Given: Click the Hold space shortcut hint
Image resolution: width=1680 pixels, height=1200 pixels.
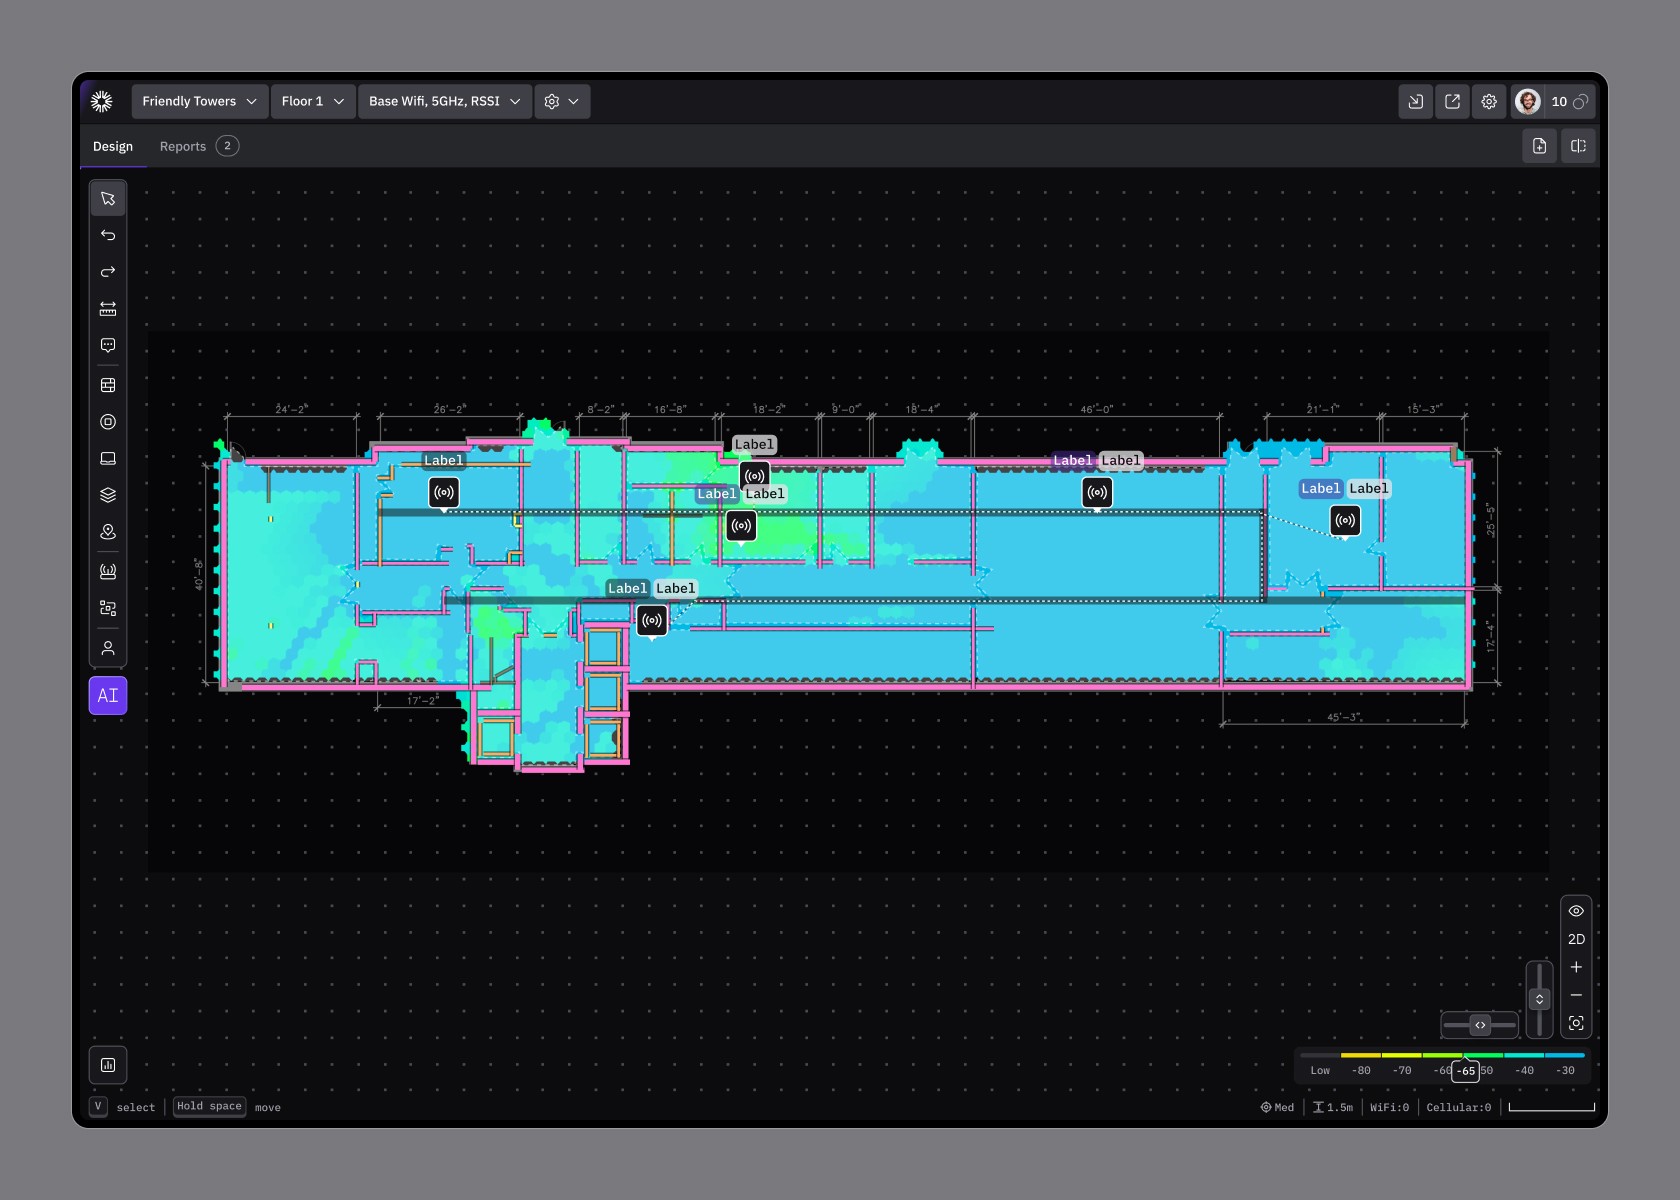Looking at the screenshot, I should click(209, 1106).
